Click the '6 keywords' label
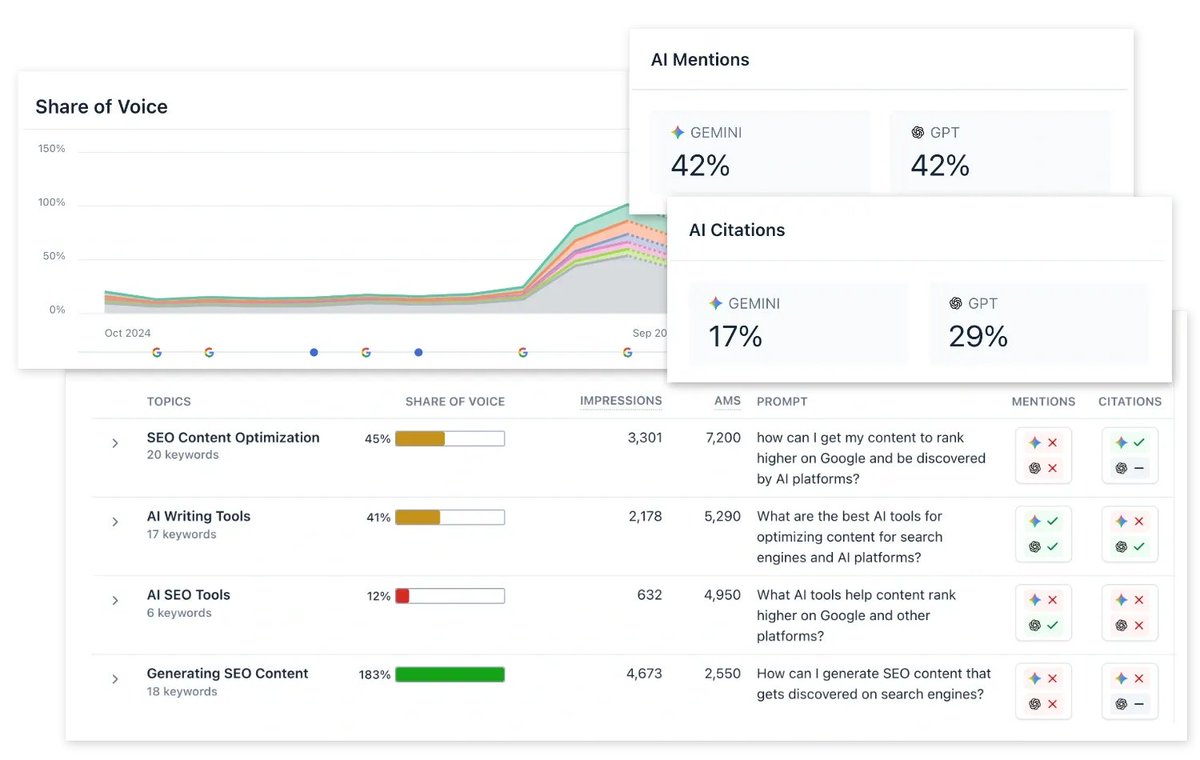Viewport: 1200px width, 760px height. coord(179,613)
